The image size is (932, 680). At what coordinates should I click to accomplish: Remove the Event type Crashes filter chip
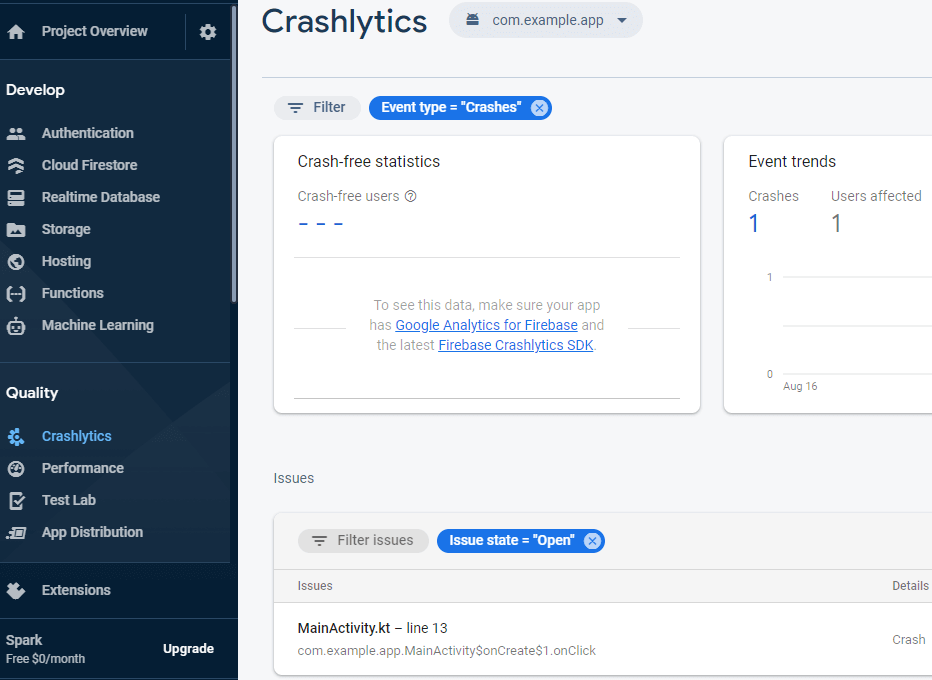539,107
